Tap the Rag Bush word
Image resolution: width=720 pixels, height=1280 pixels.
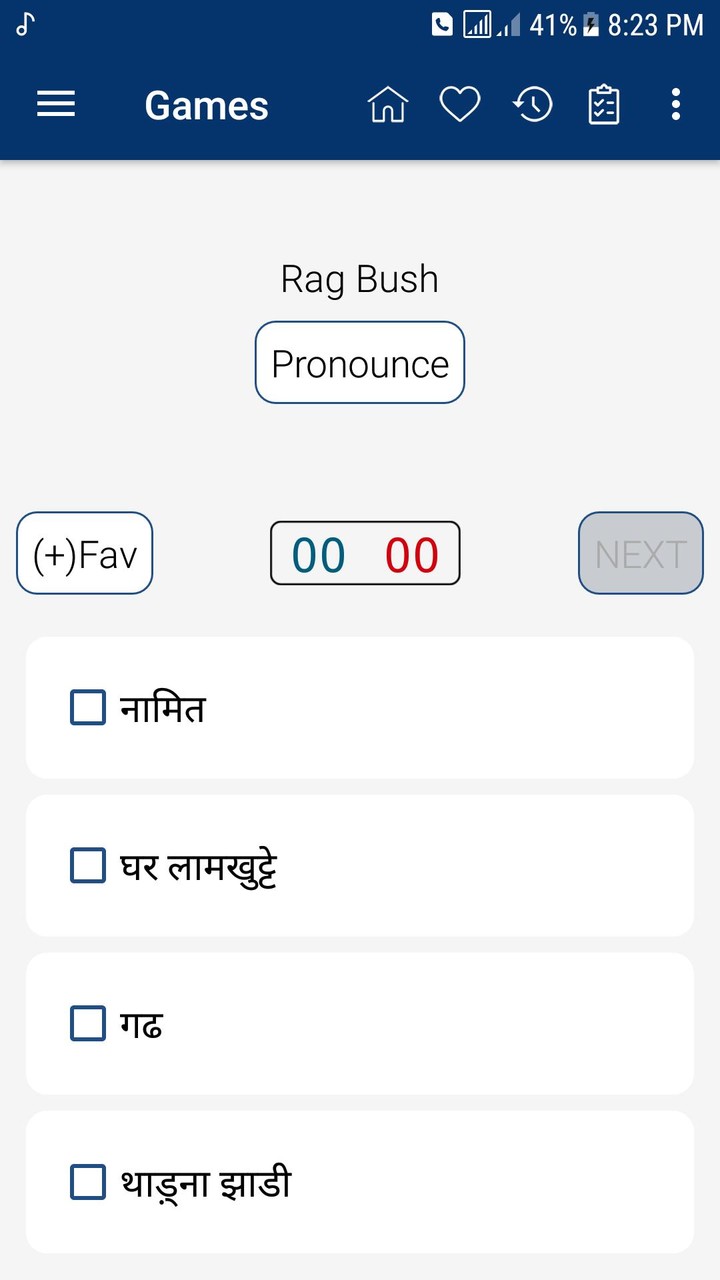click(359, 279)
